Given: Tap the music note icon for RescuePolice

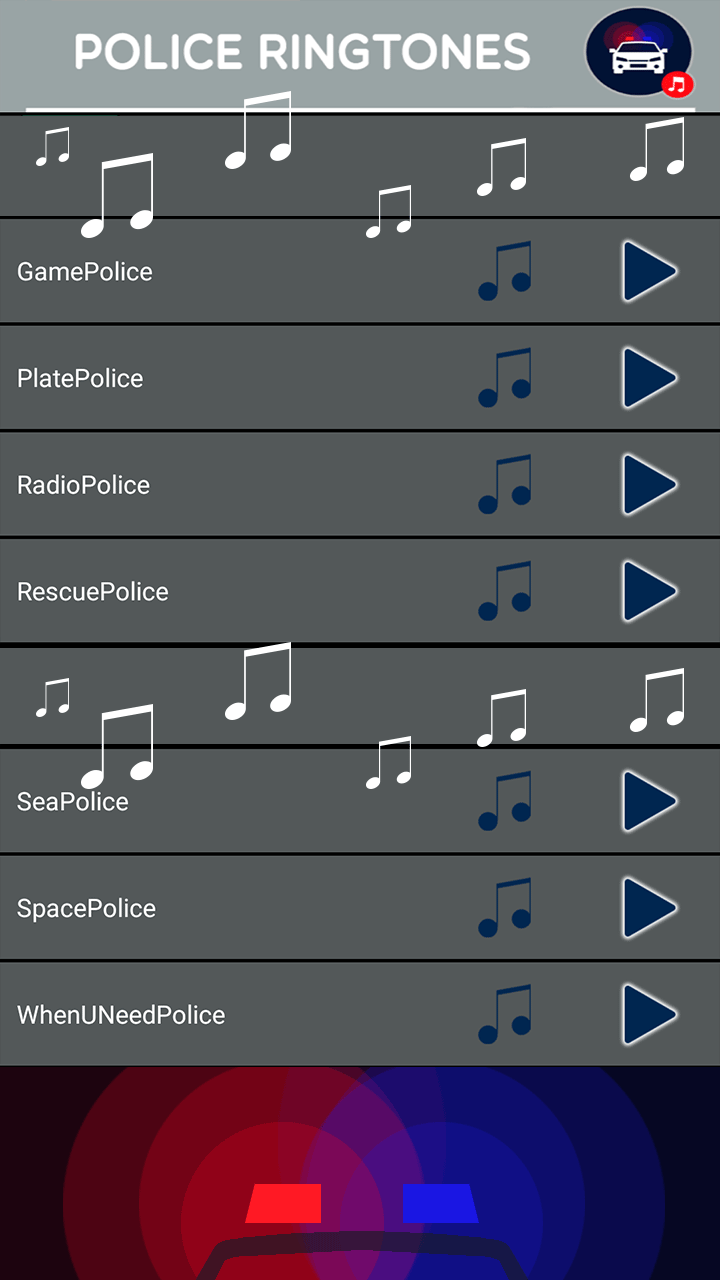Looking at the screenshot, I should 505,591.
